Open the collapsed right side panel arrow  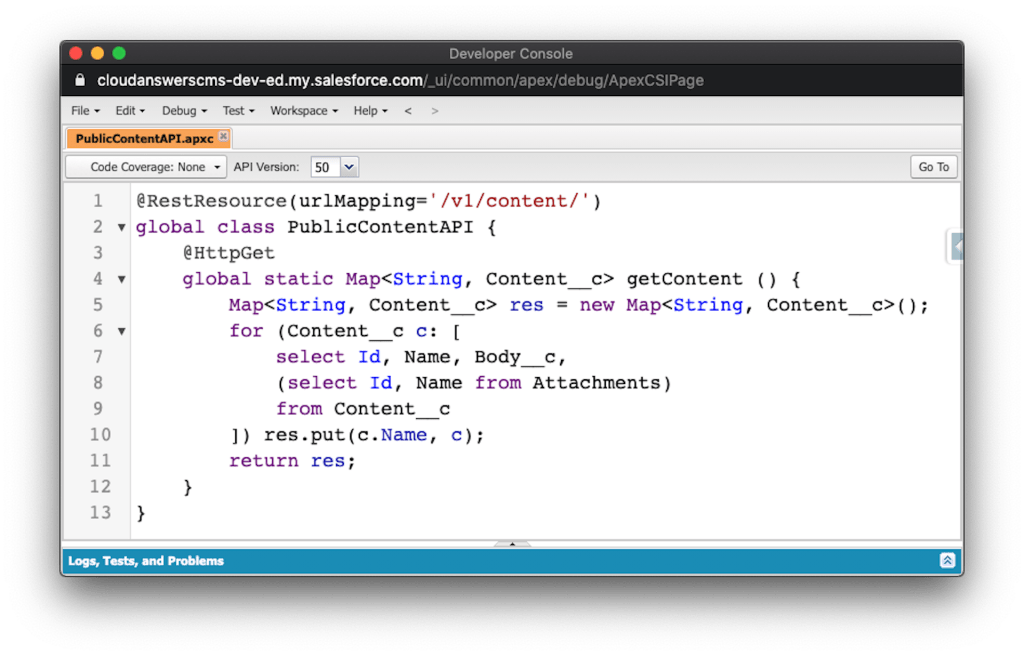(956, 245)
